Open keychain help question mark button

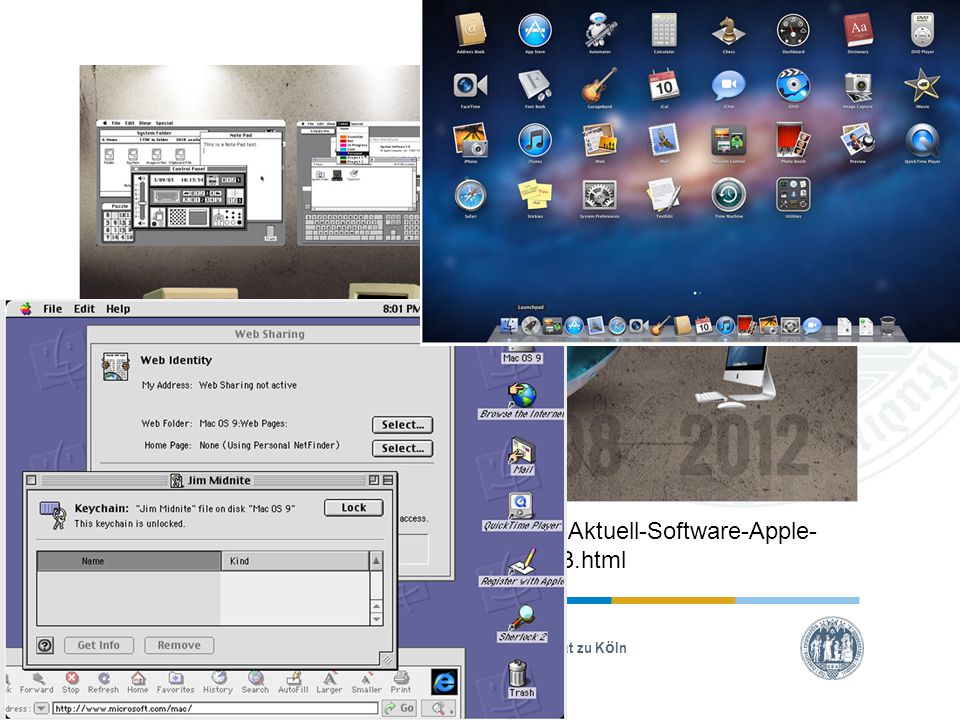45,645
